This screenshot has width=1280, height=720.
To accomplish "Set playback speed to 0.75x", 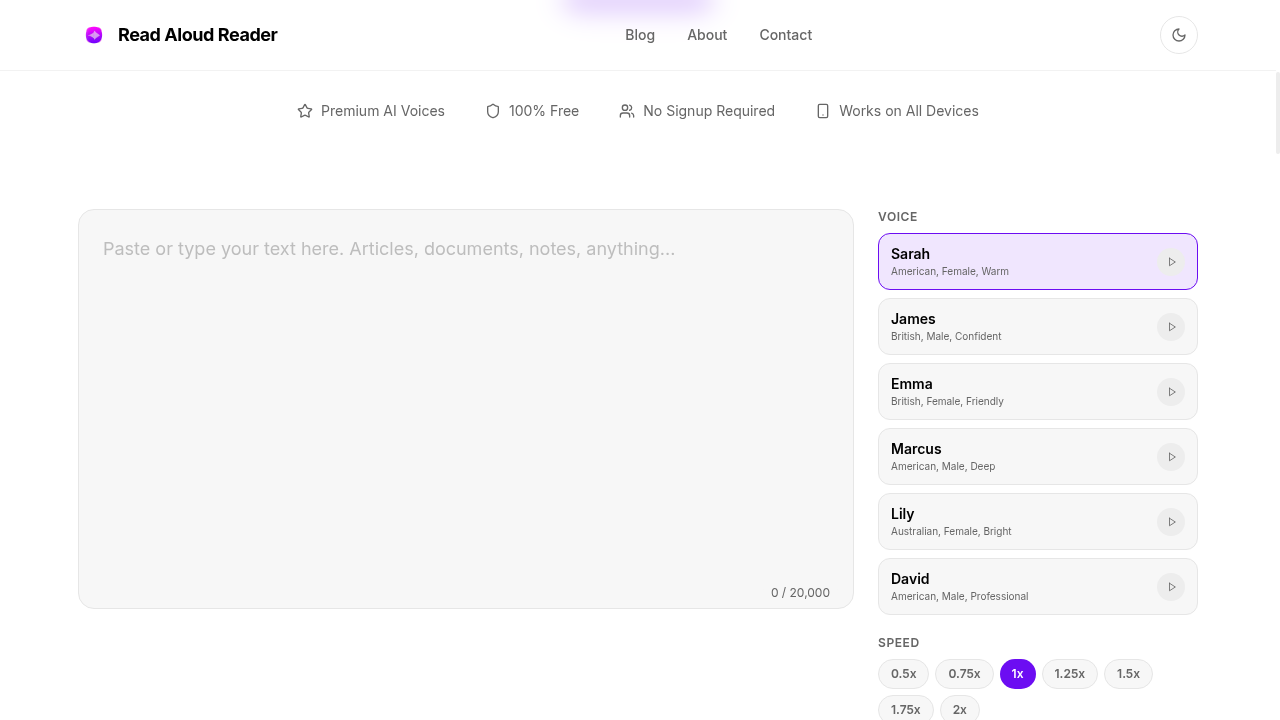I will click(x=965, y=674).
